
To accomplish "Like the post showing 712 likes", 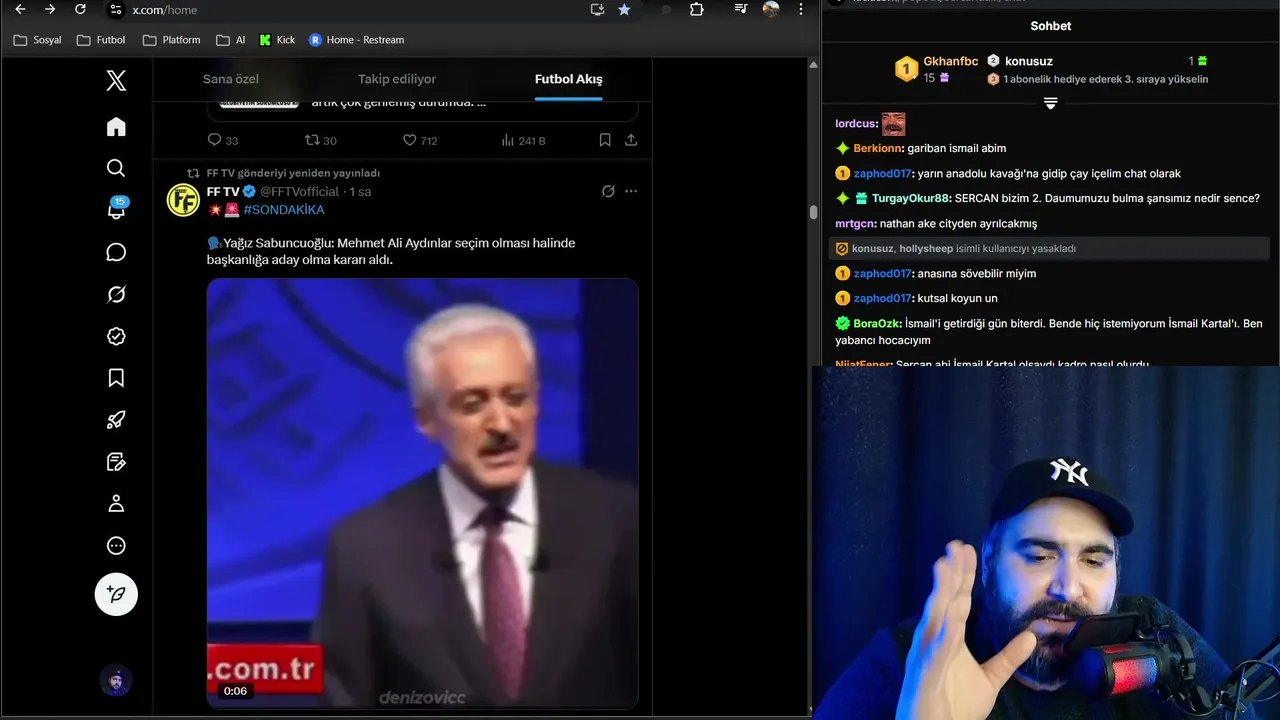I will [420, 141].
